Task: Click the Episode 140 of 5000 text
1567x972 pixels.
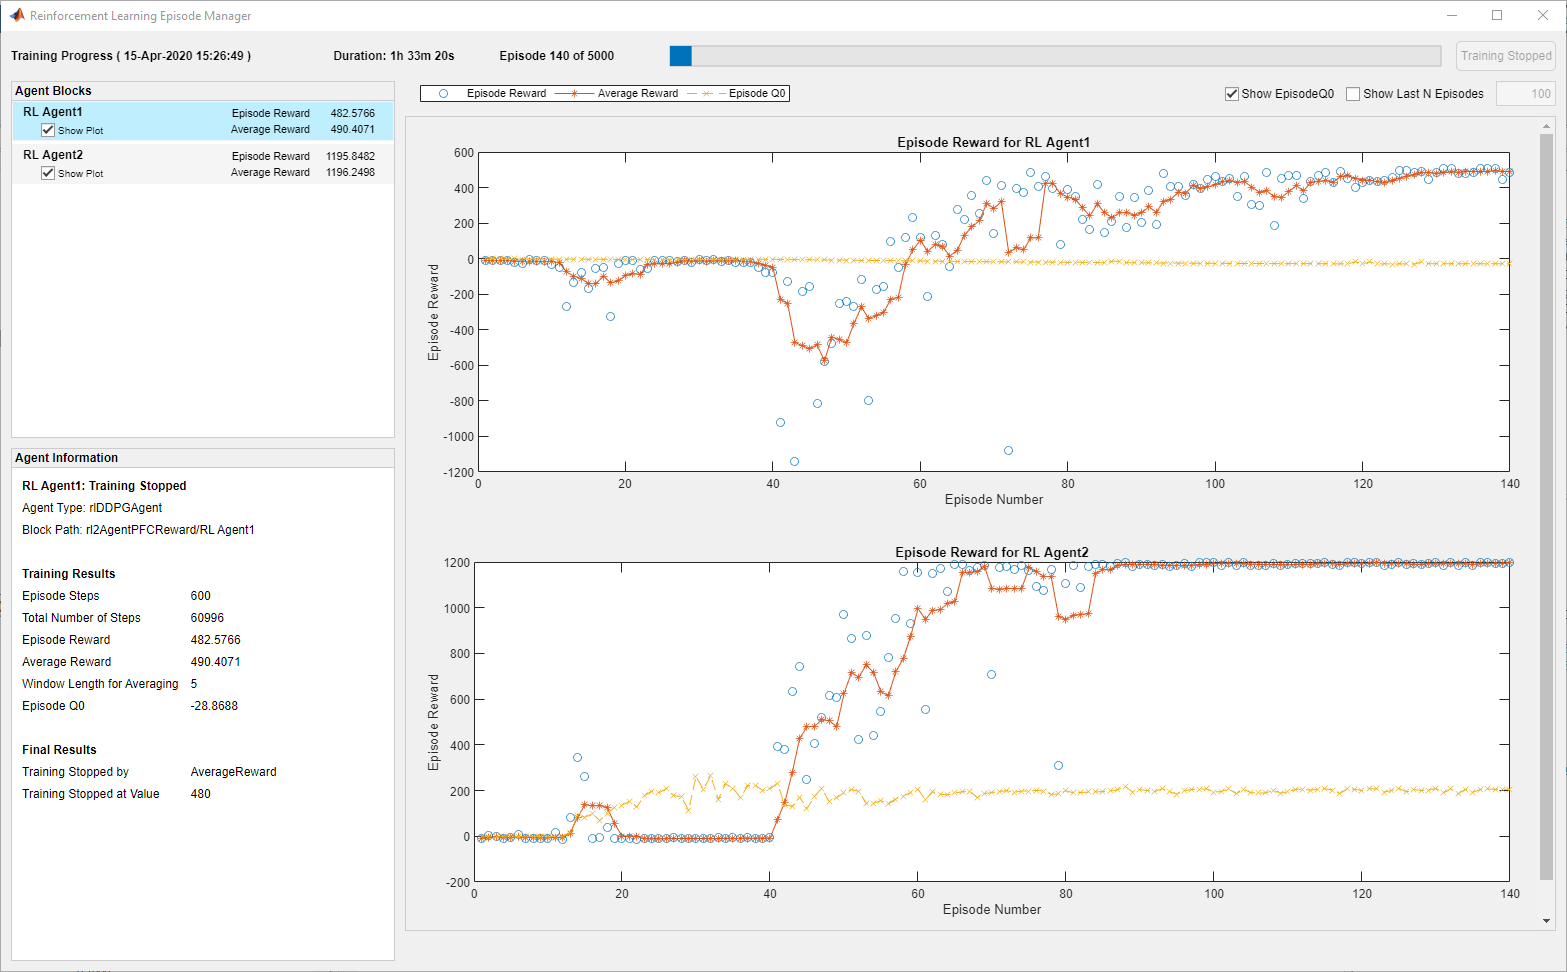Action: click(x=557, y=56)
